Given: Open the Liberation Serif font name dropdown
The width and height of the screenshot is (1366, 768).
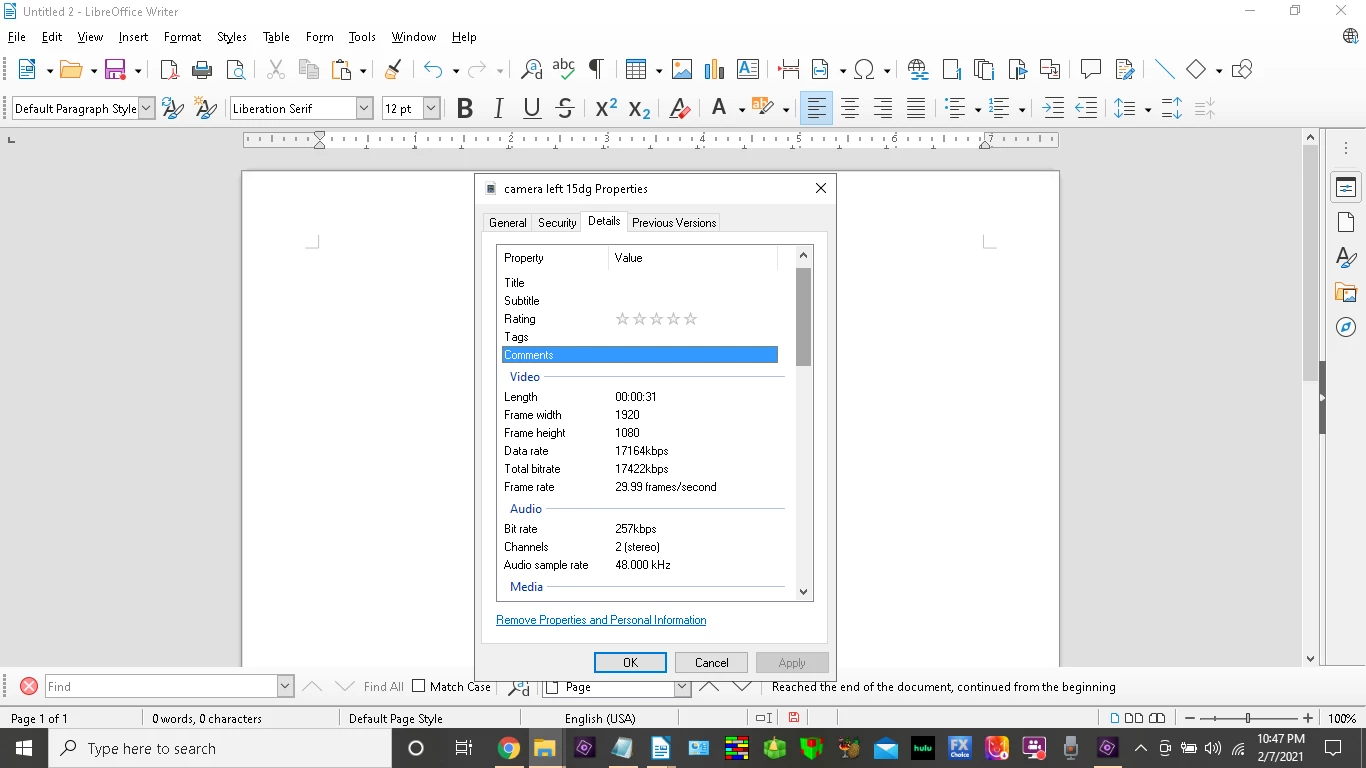Looking at the screenshot, I should tap(364, 108).
